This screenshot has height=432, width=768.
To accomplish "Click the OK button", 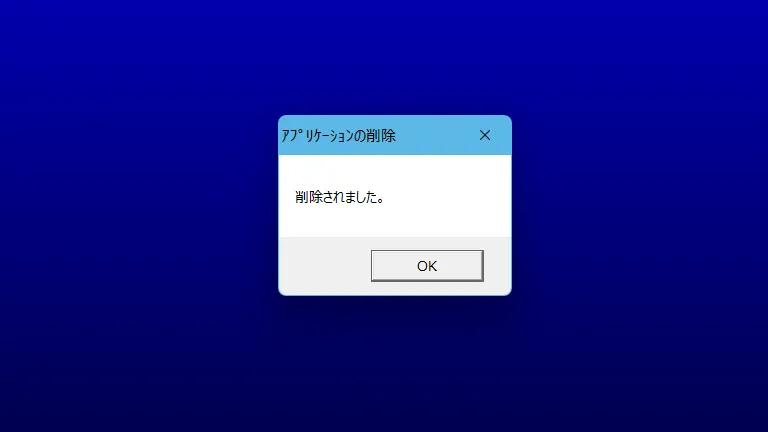I will coord(427,266).
